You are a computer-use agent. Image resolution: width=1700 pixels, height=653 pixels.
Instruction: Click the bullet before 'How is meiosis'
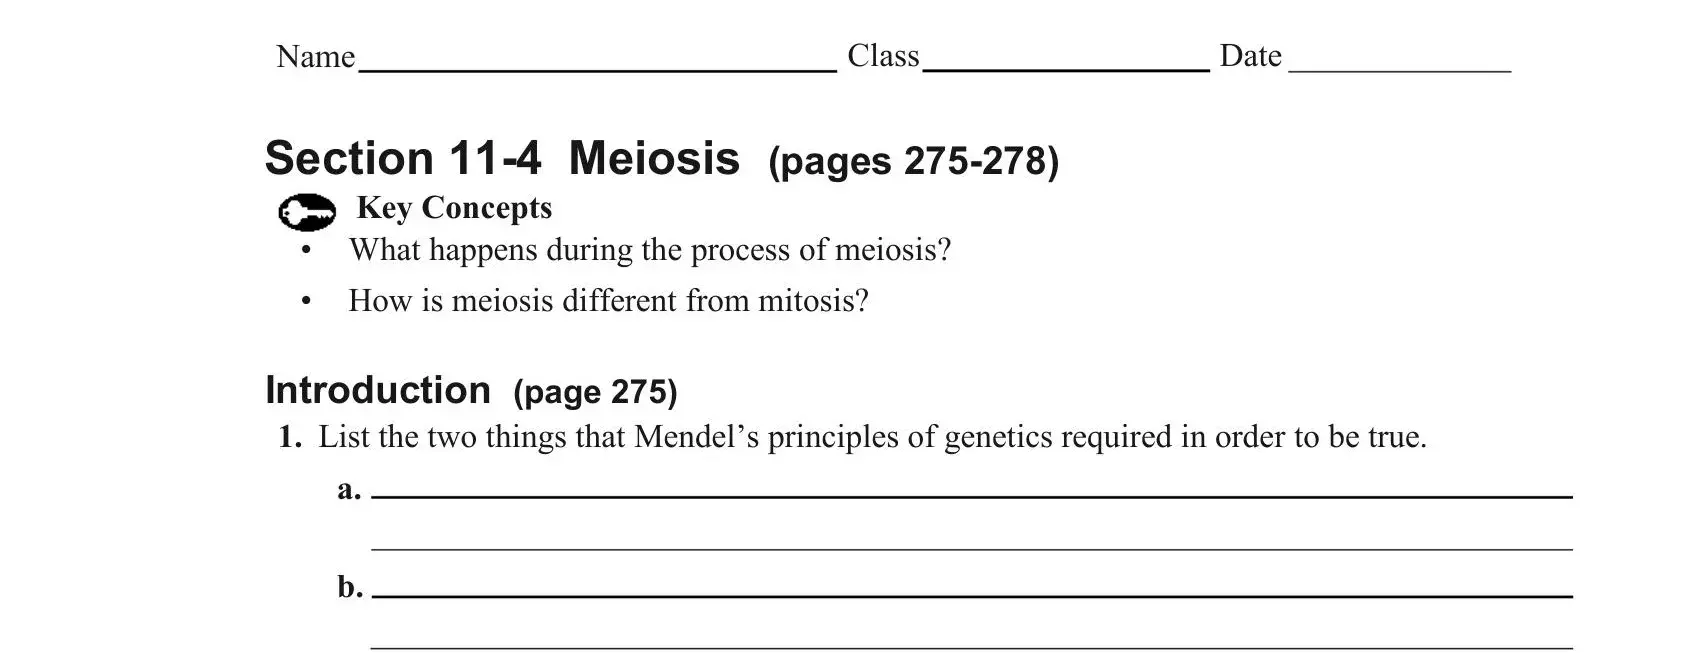coord(306,301)
